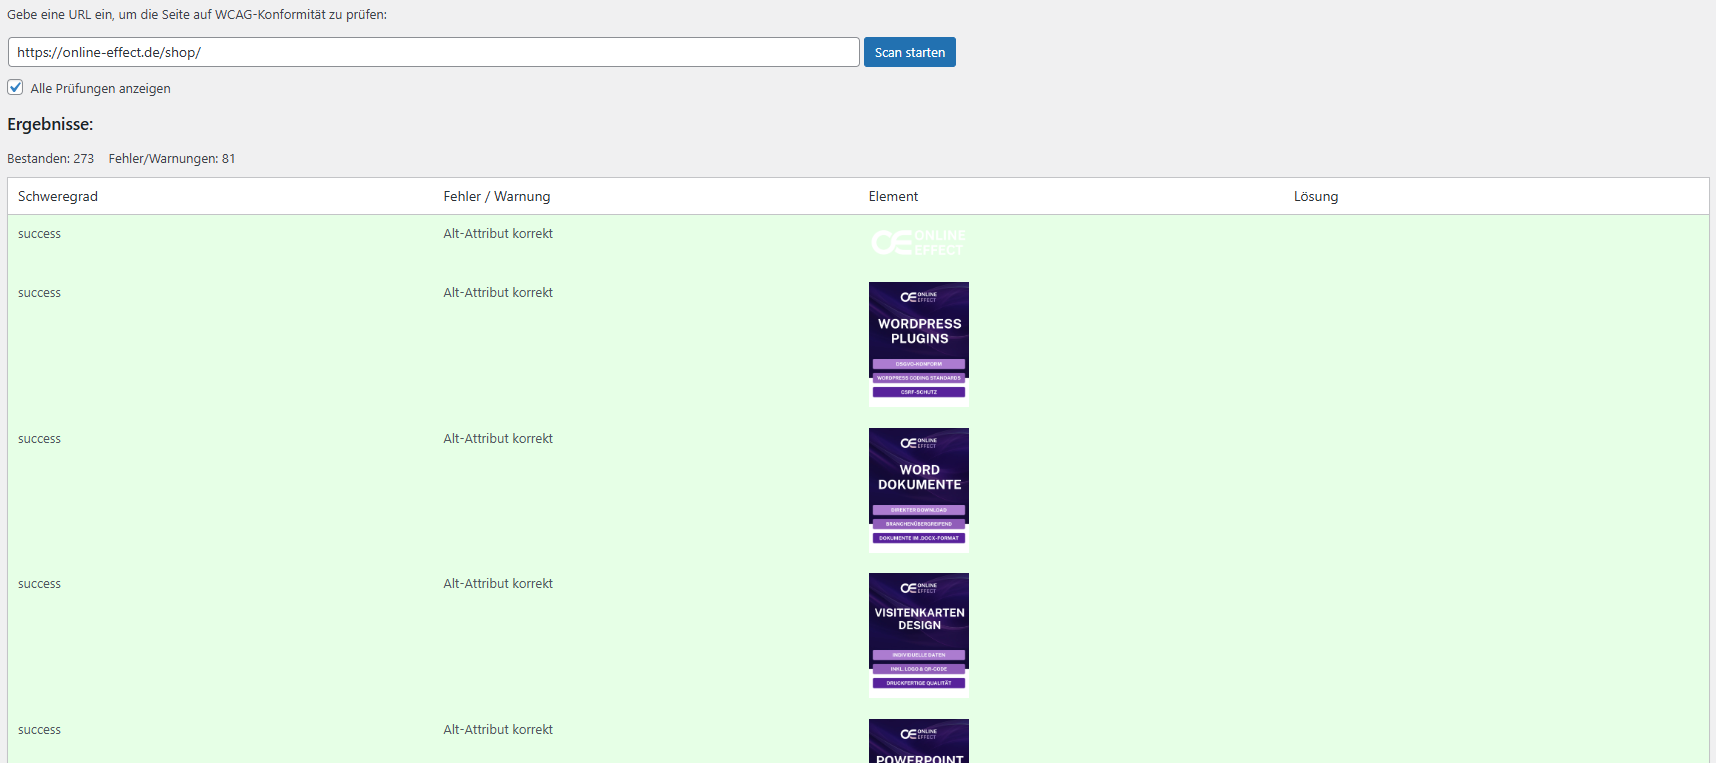Click the Scan starten button
This screenshot has width=1716, height=763.
point(909,52)
